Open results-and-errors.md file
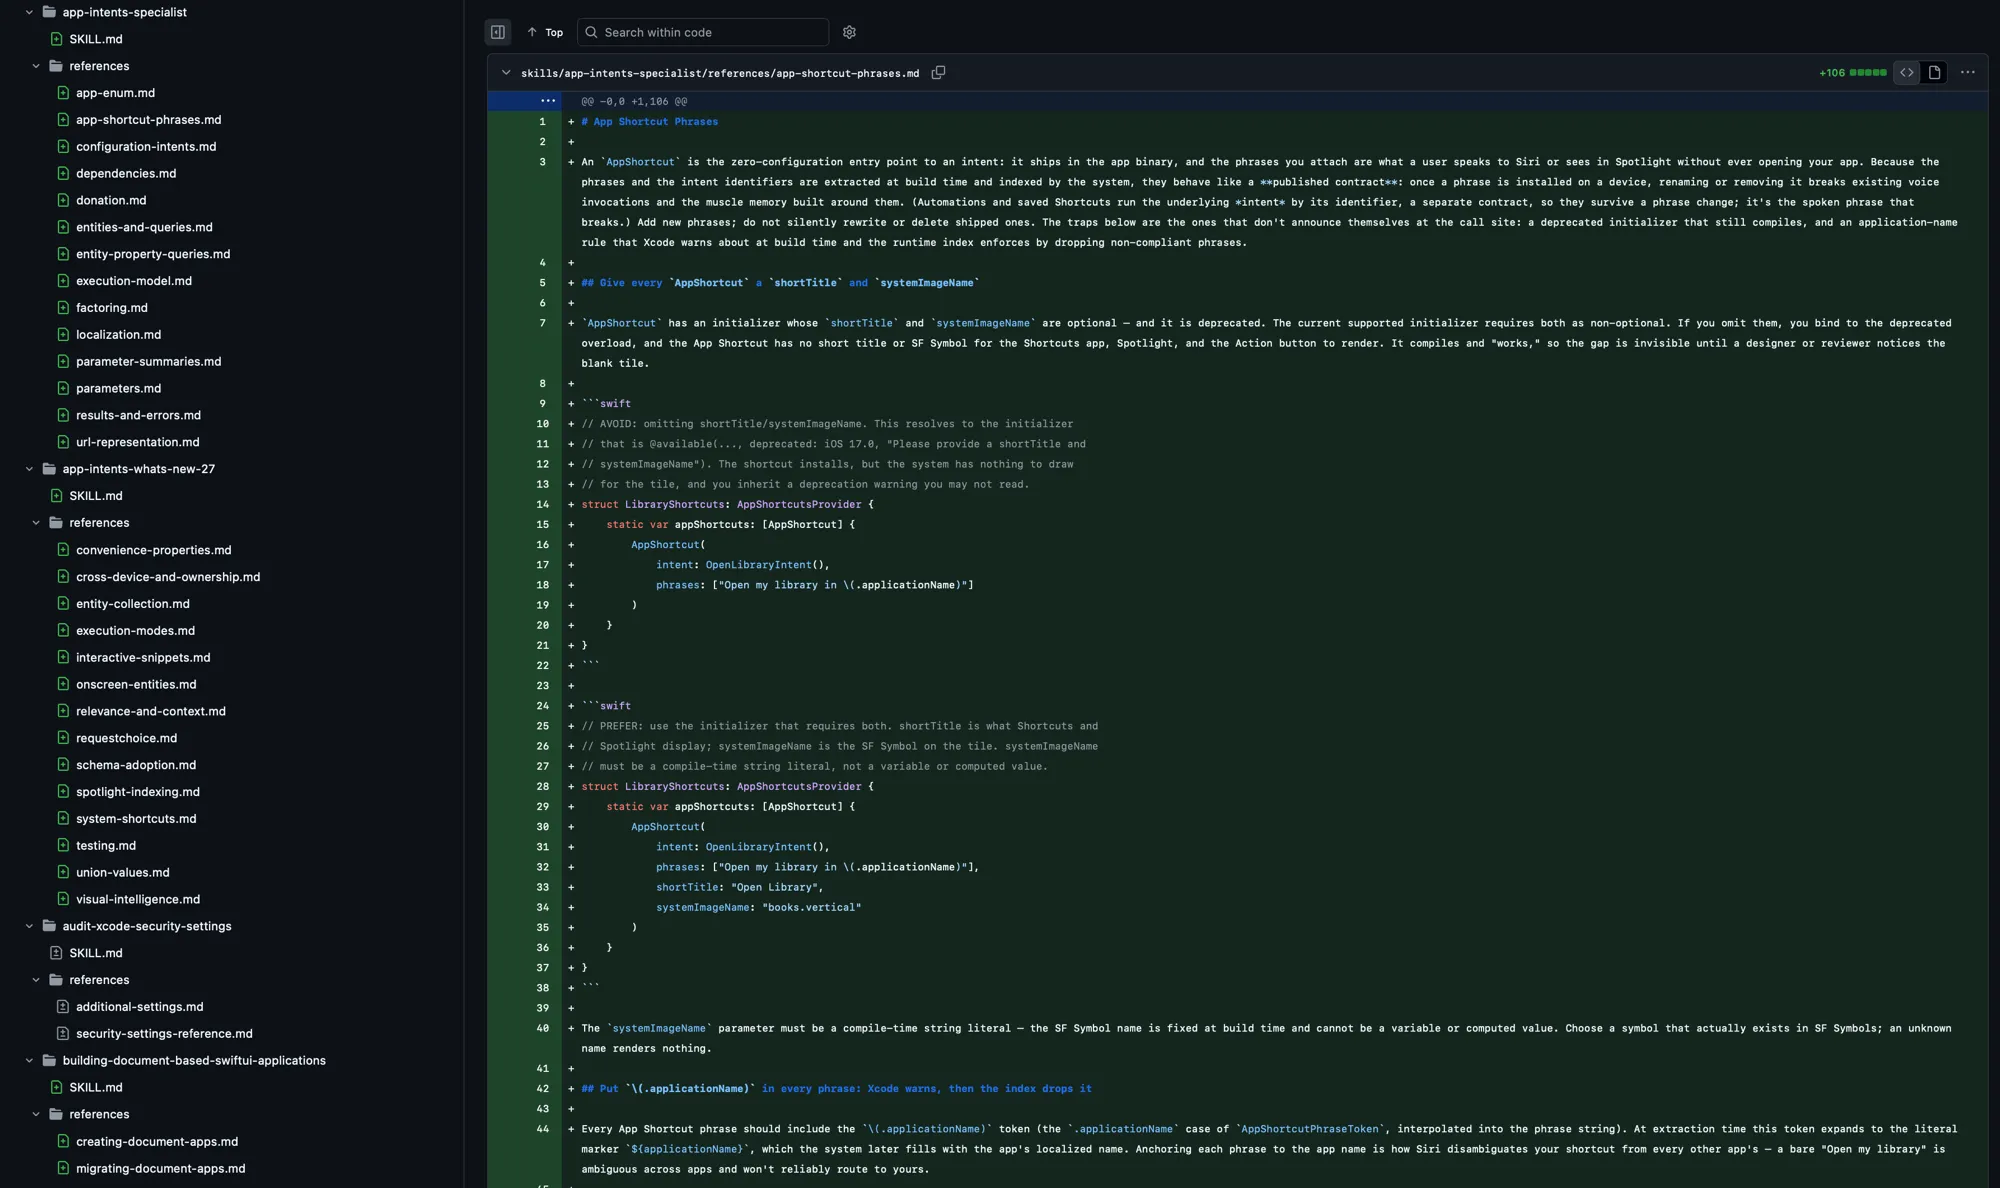The width and height of the screenshot is (2000, 1188). point(138,415)
